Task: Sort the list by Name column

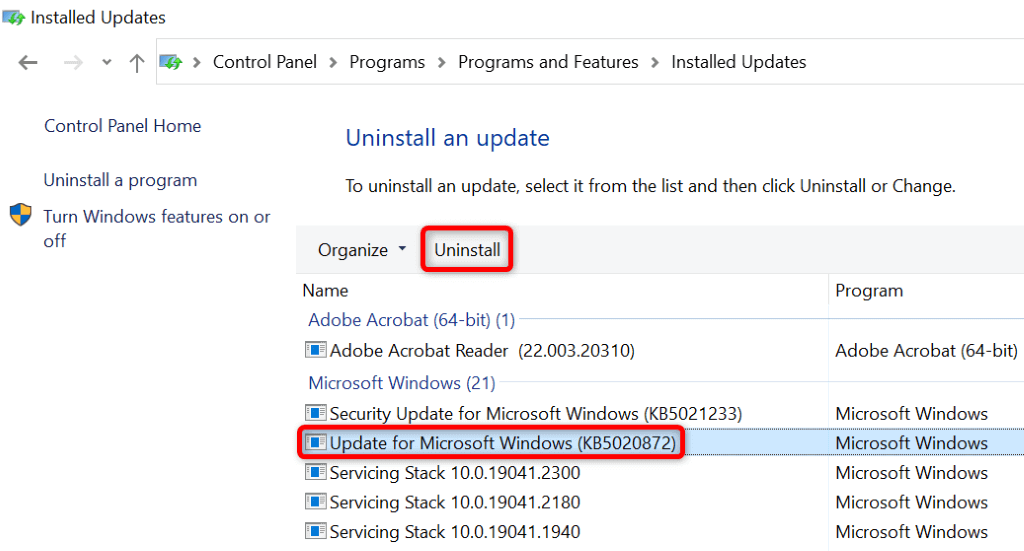Action: pos(326,290)
